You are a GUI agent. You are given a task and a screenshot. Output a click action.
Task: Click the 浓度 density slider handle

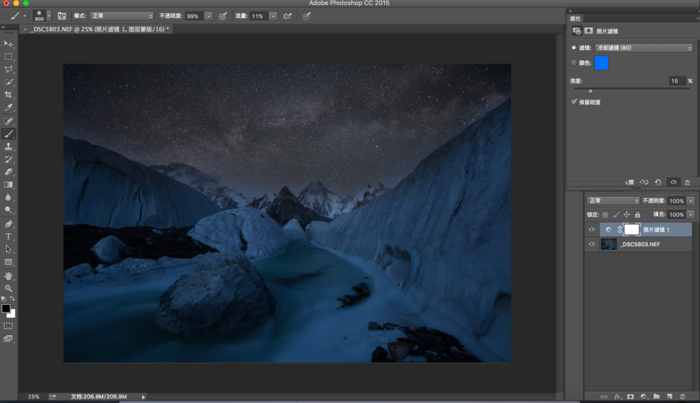tap(590, 90)
